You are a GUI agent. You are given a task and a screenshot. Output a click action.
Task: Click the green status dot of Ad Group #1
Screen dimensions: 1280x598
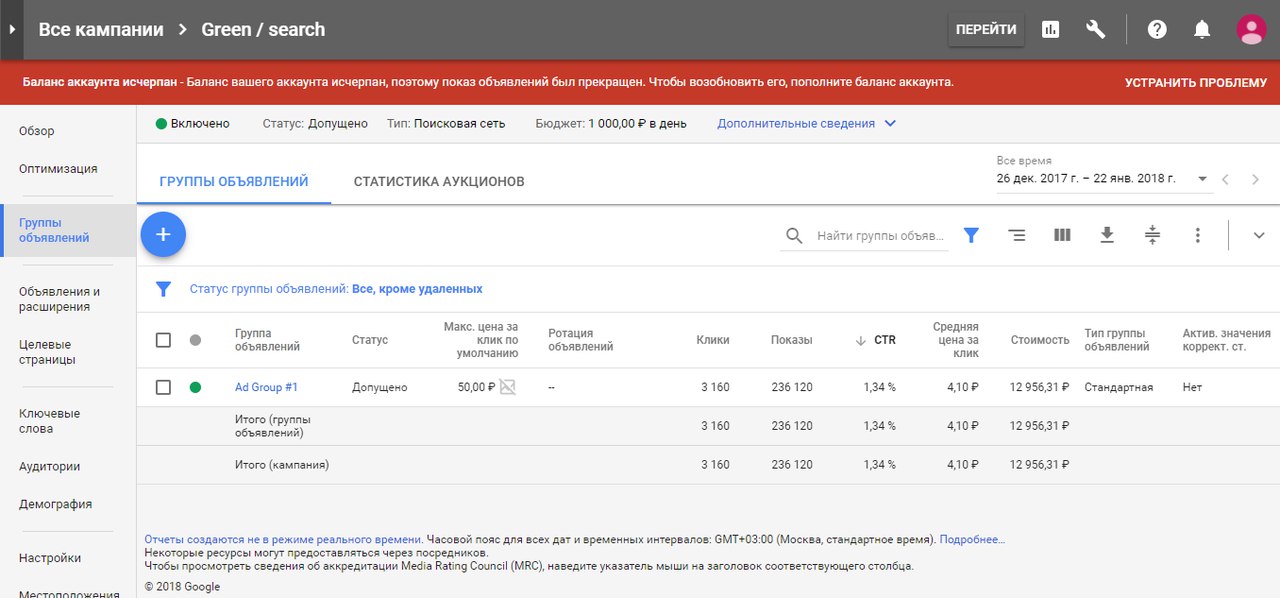(195, 387)
